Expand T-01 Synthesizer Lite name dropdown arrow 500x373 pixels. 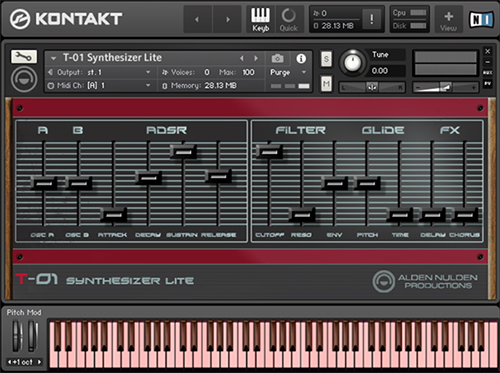coord(53,58)
